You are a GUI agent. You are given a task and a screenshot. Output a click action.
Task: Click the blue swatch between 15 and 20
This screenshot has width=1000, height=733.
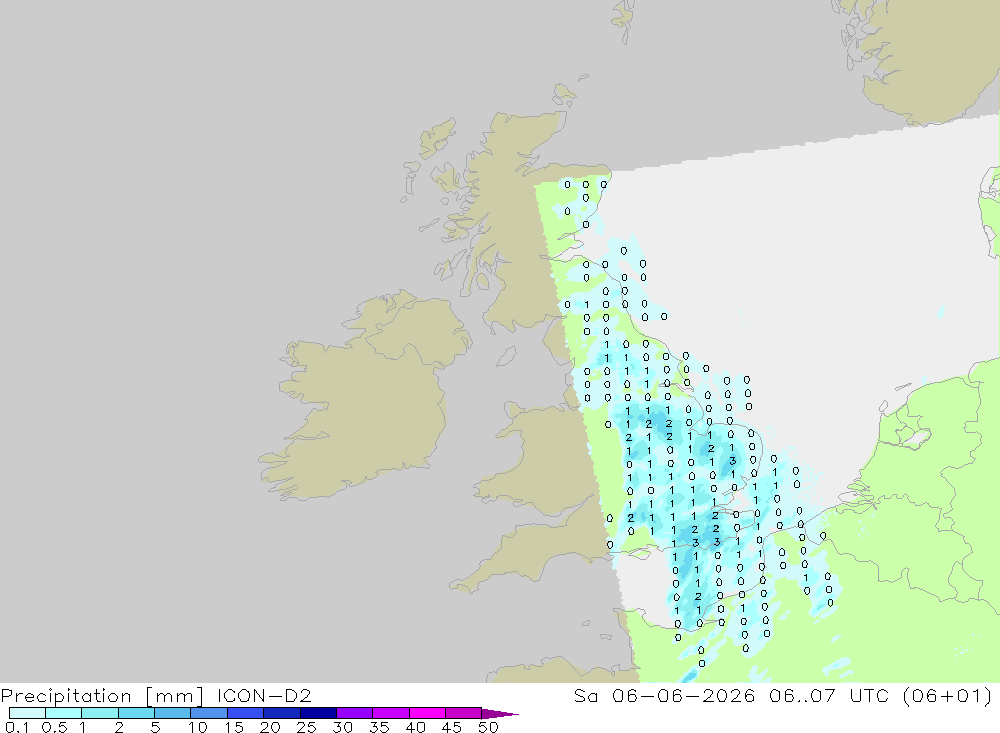[245, 713]
